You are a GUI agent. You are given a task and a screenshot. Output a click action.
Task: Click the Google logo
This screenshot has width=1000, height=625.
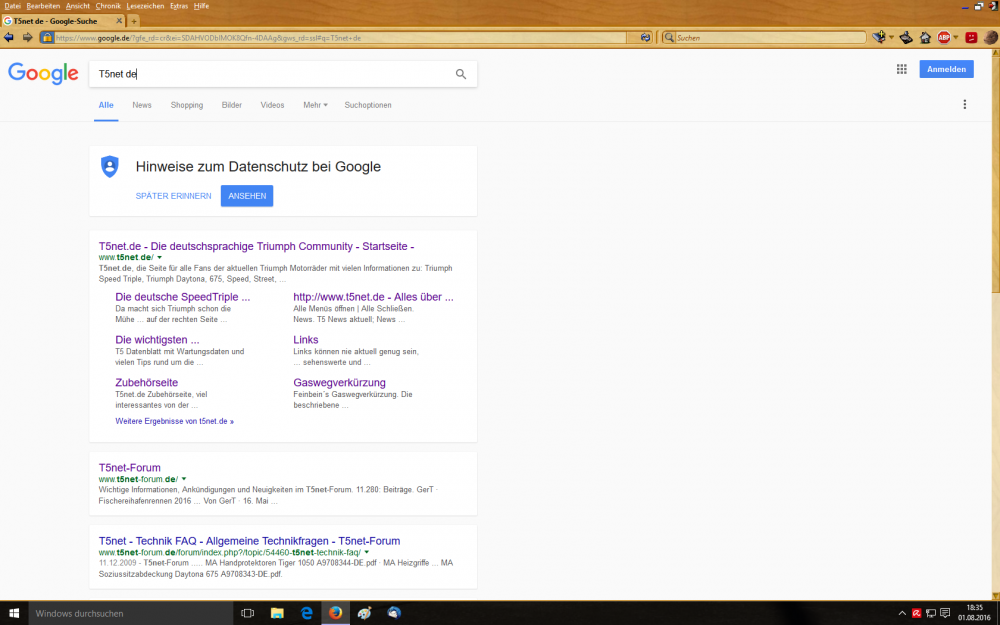pyautogui.click(x=43, y=73)
